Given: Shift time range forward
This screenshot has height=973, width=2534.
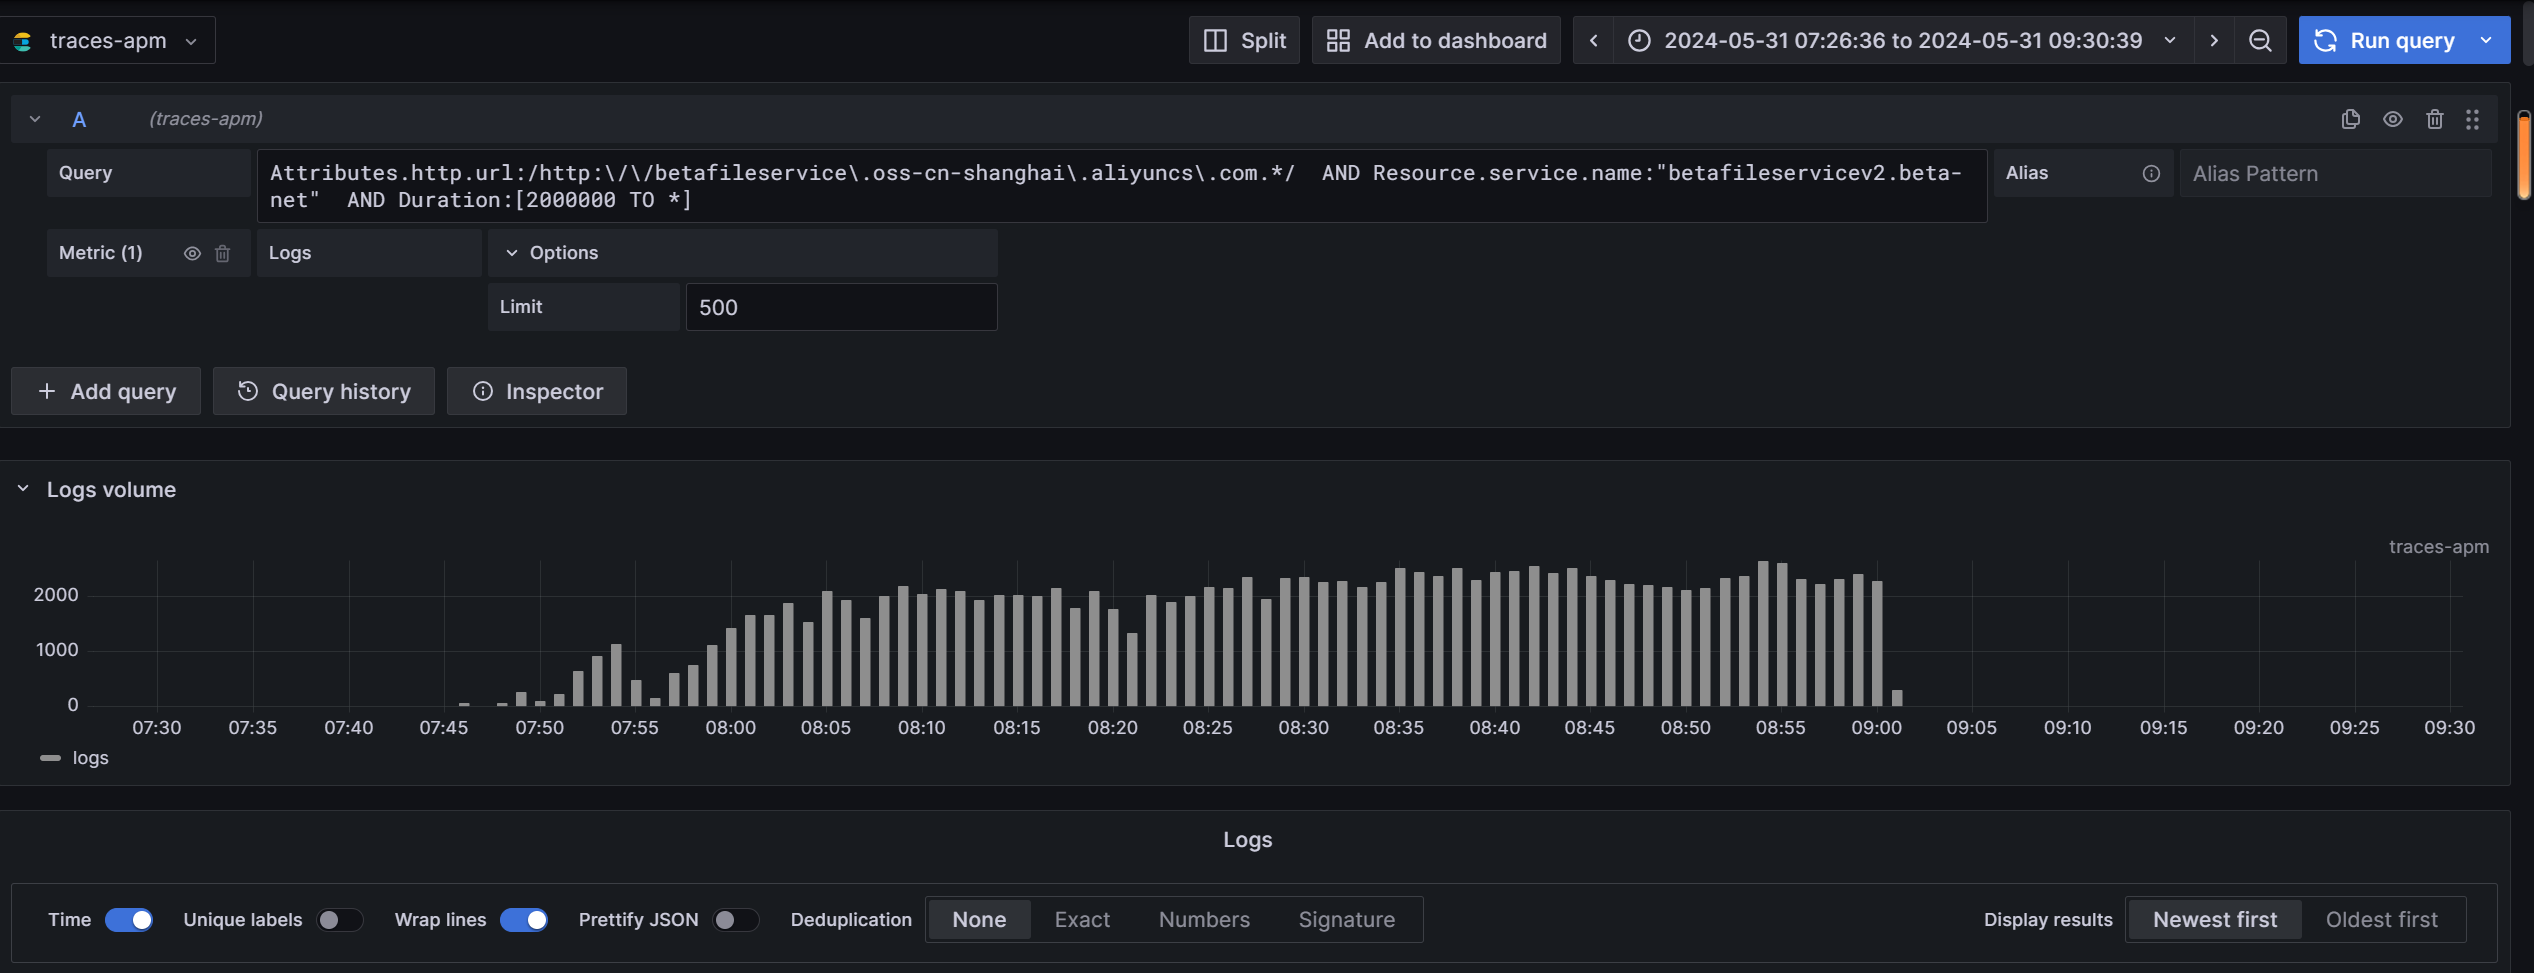Looking at the screenshot, I should coord(2214,40).
